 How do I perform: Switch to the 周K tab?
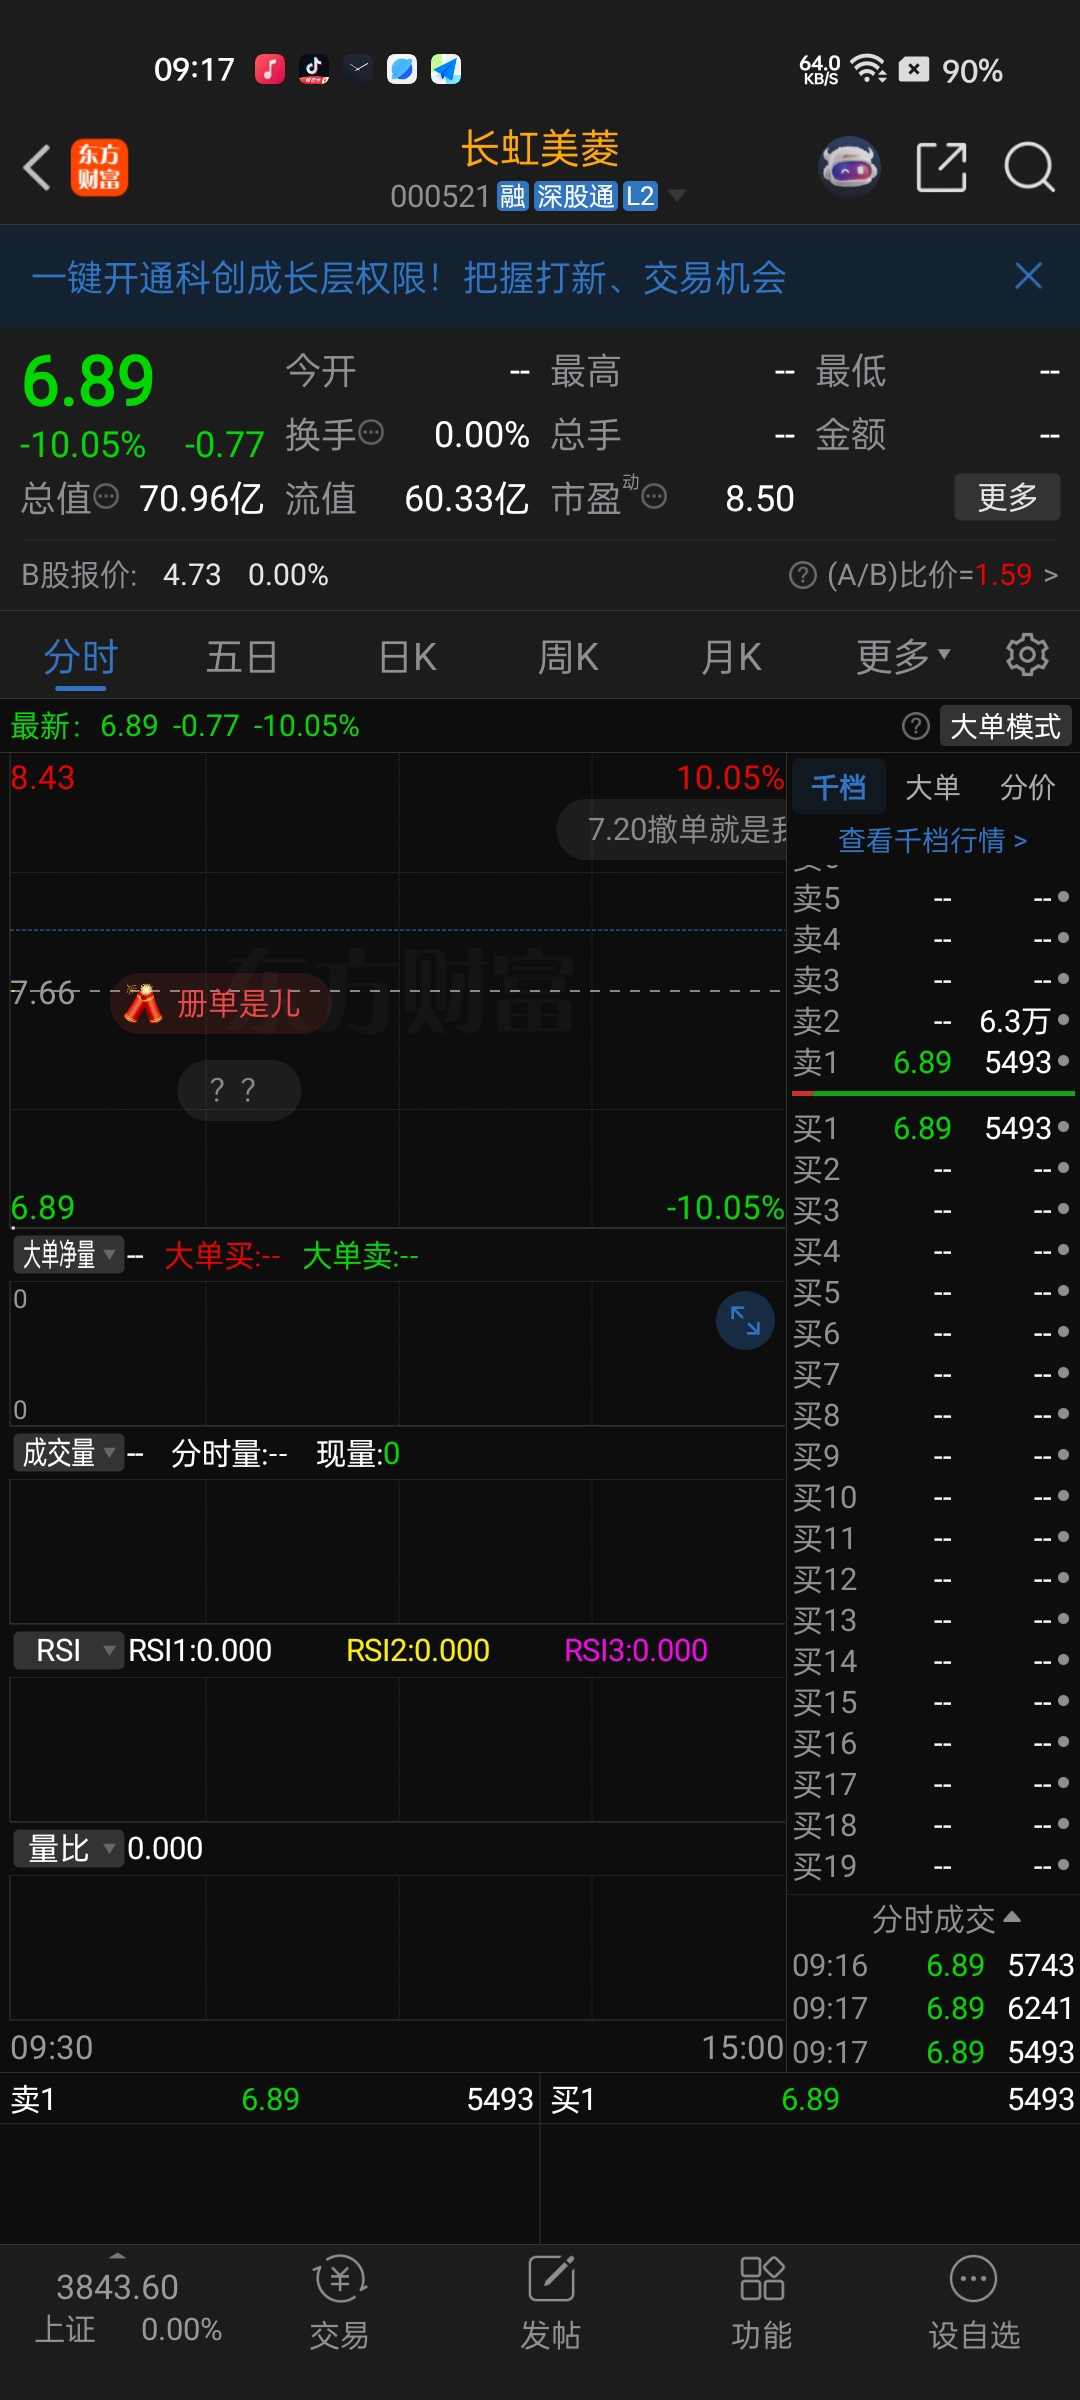[568, 657]
